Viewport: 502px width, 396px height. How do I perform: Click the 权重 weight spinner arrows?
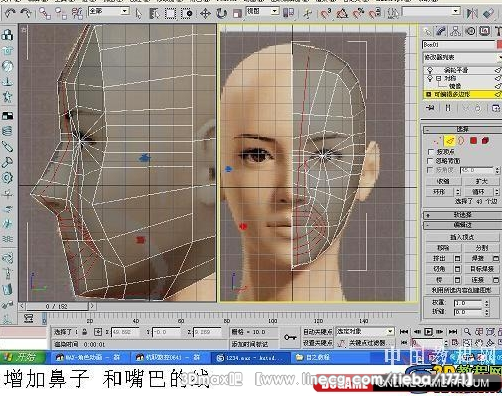pyautogui.click(x=486, y=303)
